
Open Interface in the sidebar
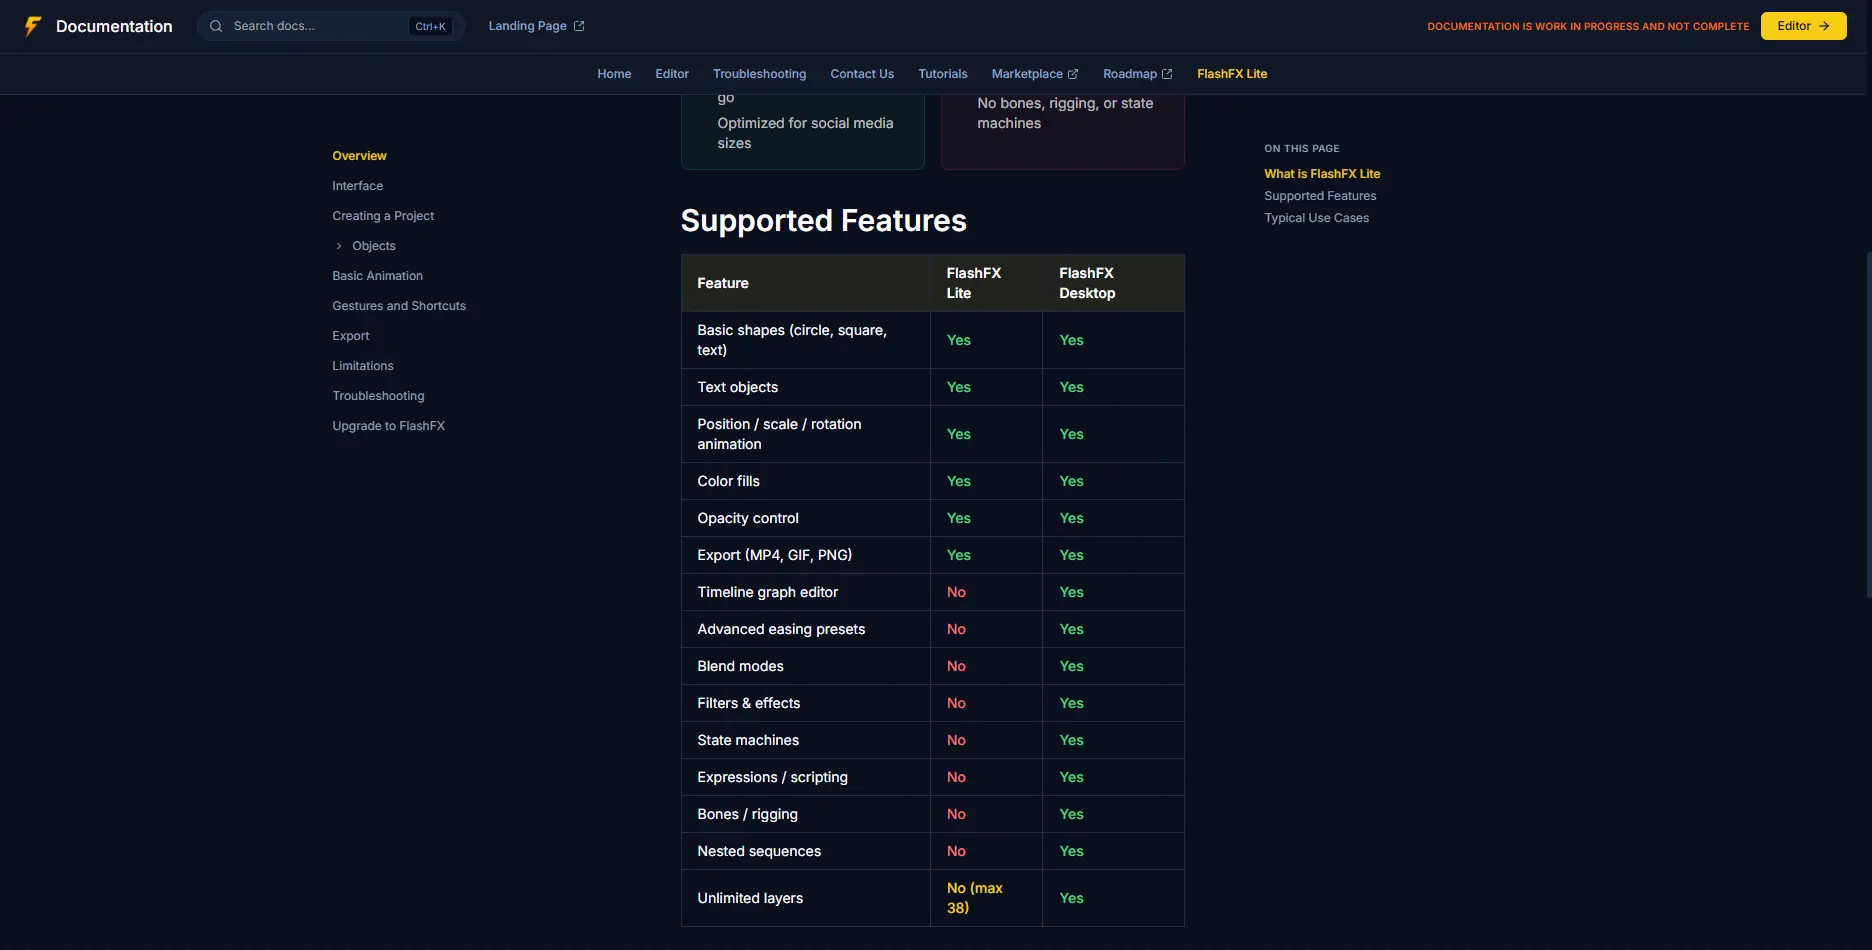coord(357,186)
